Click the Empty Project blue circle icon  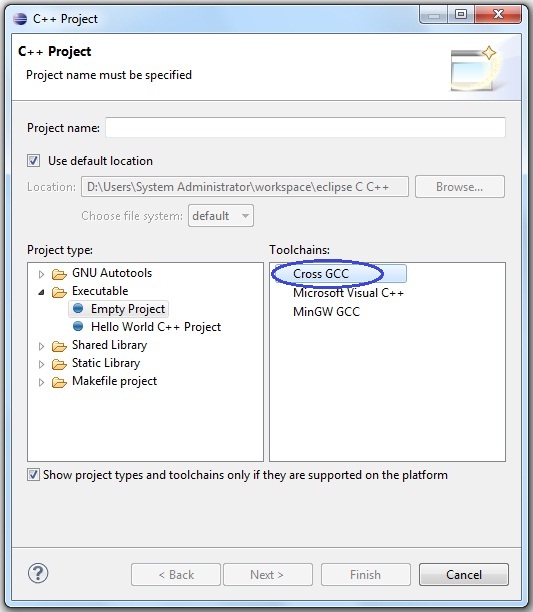click(78, 308)
